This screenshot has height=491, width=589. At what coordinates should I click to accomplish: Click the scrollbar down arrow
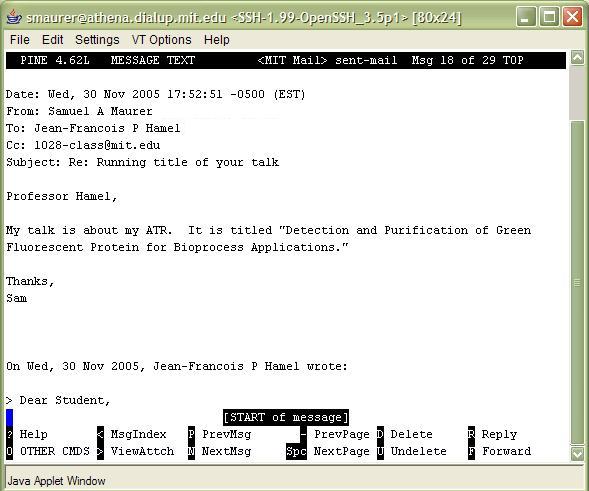(x=578, y=453)
